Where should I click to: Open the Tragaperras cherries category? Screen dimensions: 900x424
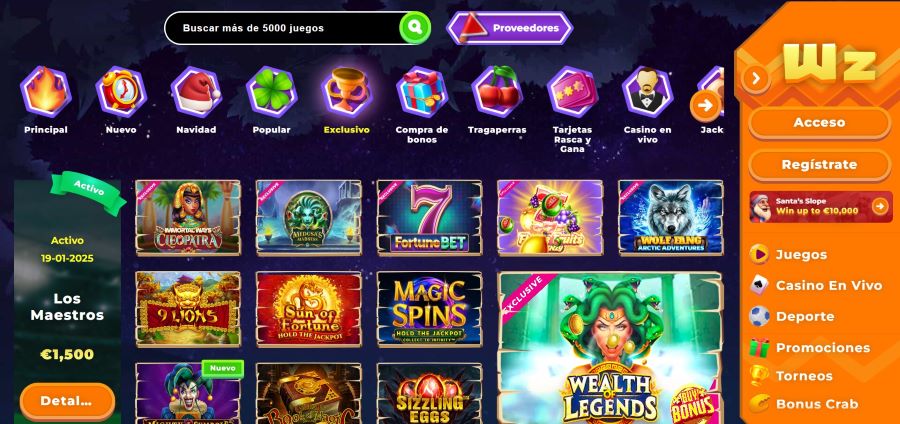pyautogui.click(x=497, y=92)
